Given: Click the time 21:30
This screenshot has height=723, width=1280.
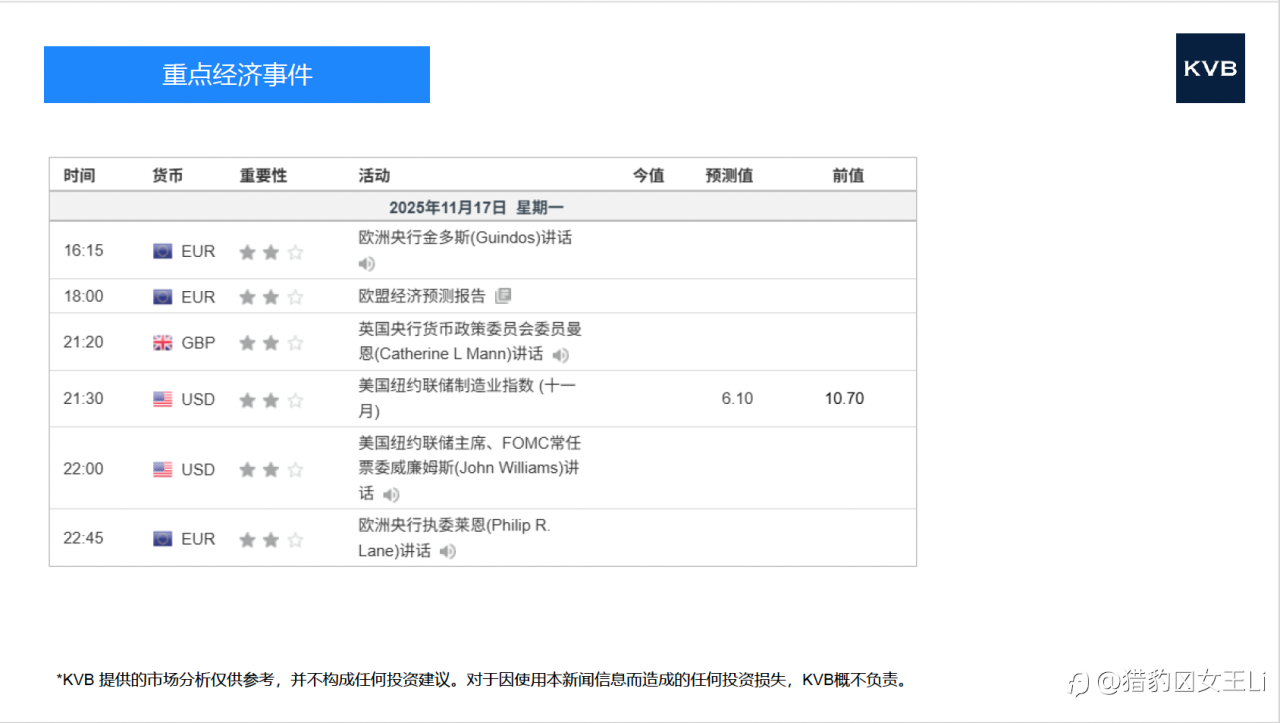Looking at the screenshot, I should tap(84, 399).
